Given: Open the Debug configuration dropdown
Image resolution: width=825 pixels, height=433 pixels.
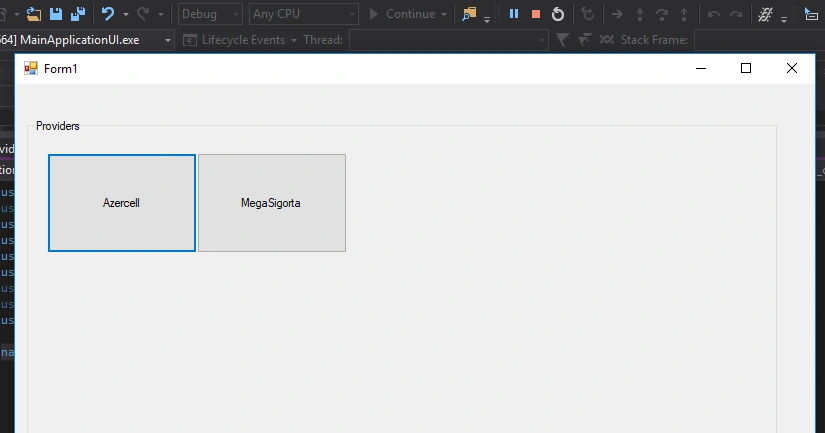Looking at the screenshot, I should pyautogui.click(x=210, y=14).
